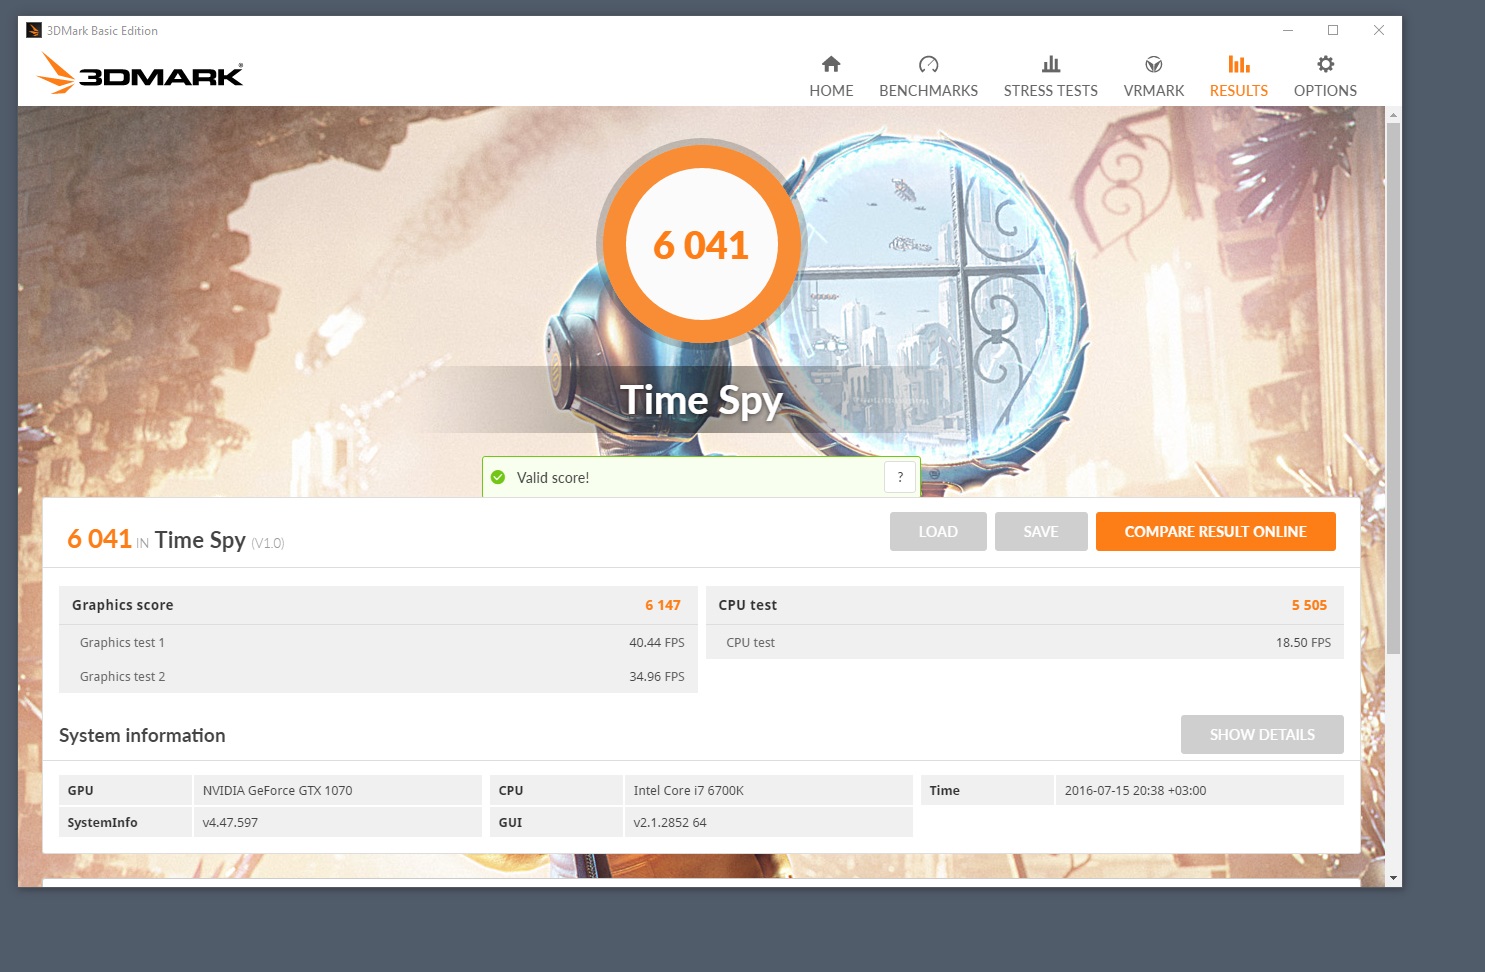Click SHOW DETAILS button
The width and height of the screenshot is (1485, 972).
pos(1262,735)
